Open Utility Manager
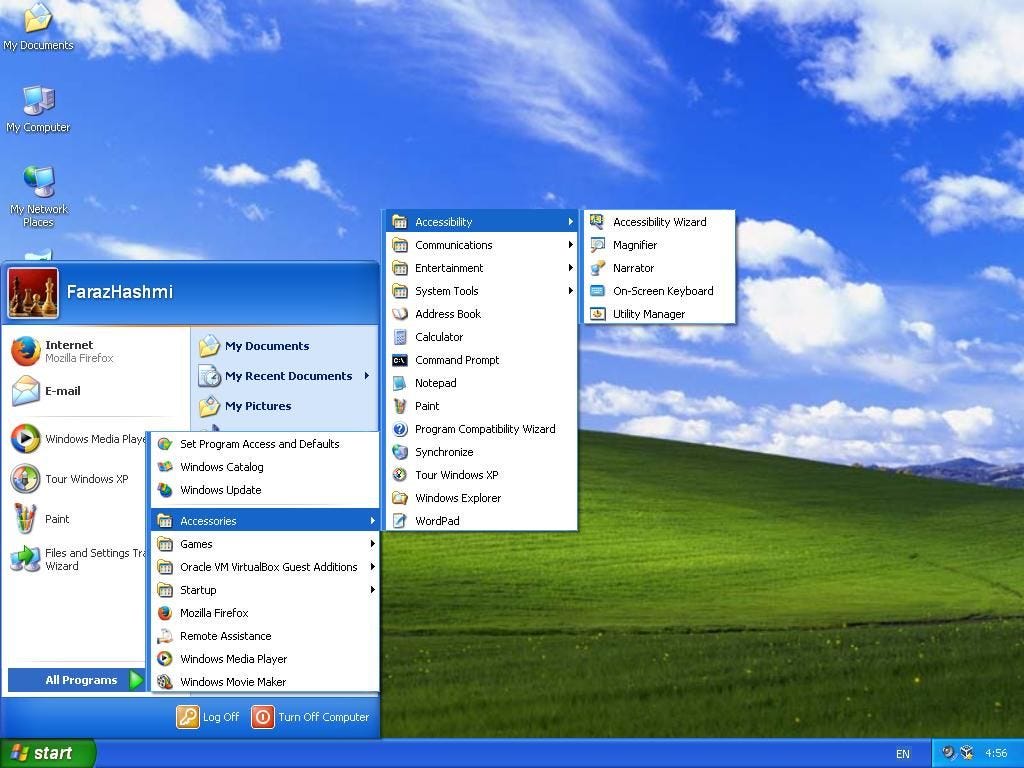1024x768 pixels. click(x=649, y=313)
